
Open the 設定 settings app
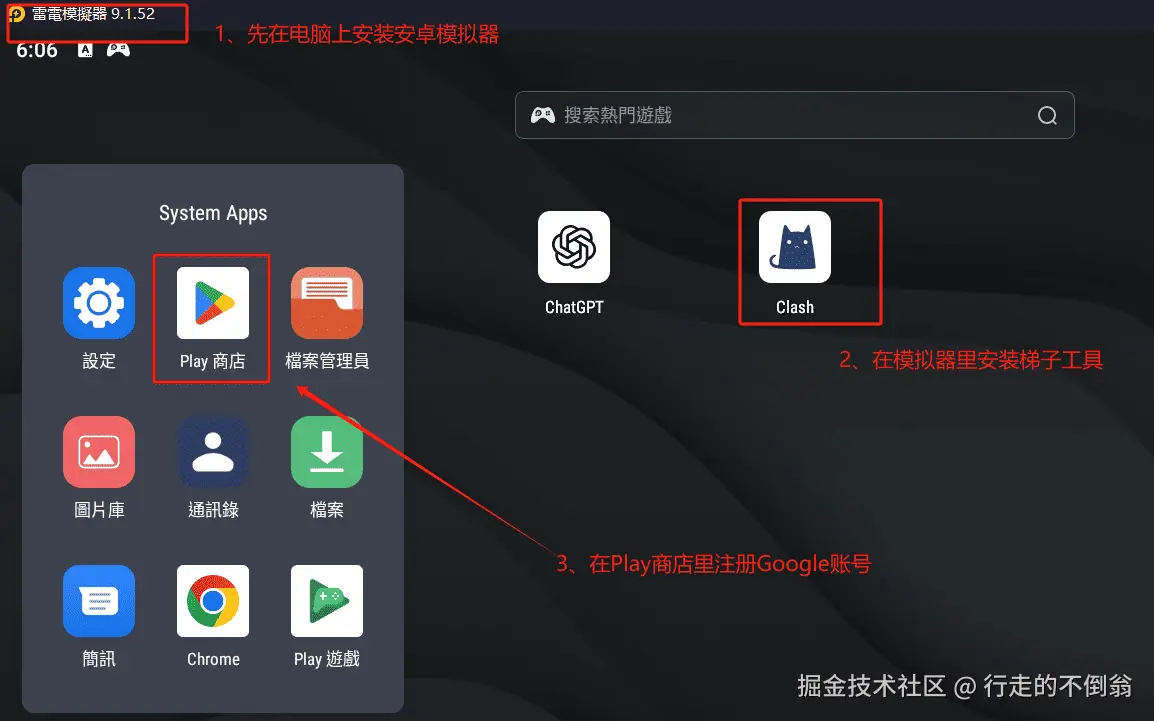click(x=98, y=302)
